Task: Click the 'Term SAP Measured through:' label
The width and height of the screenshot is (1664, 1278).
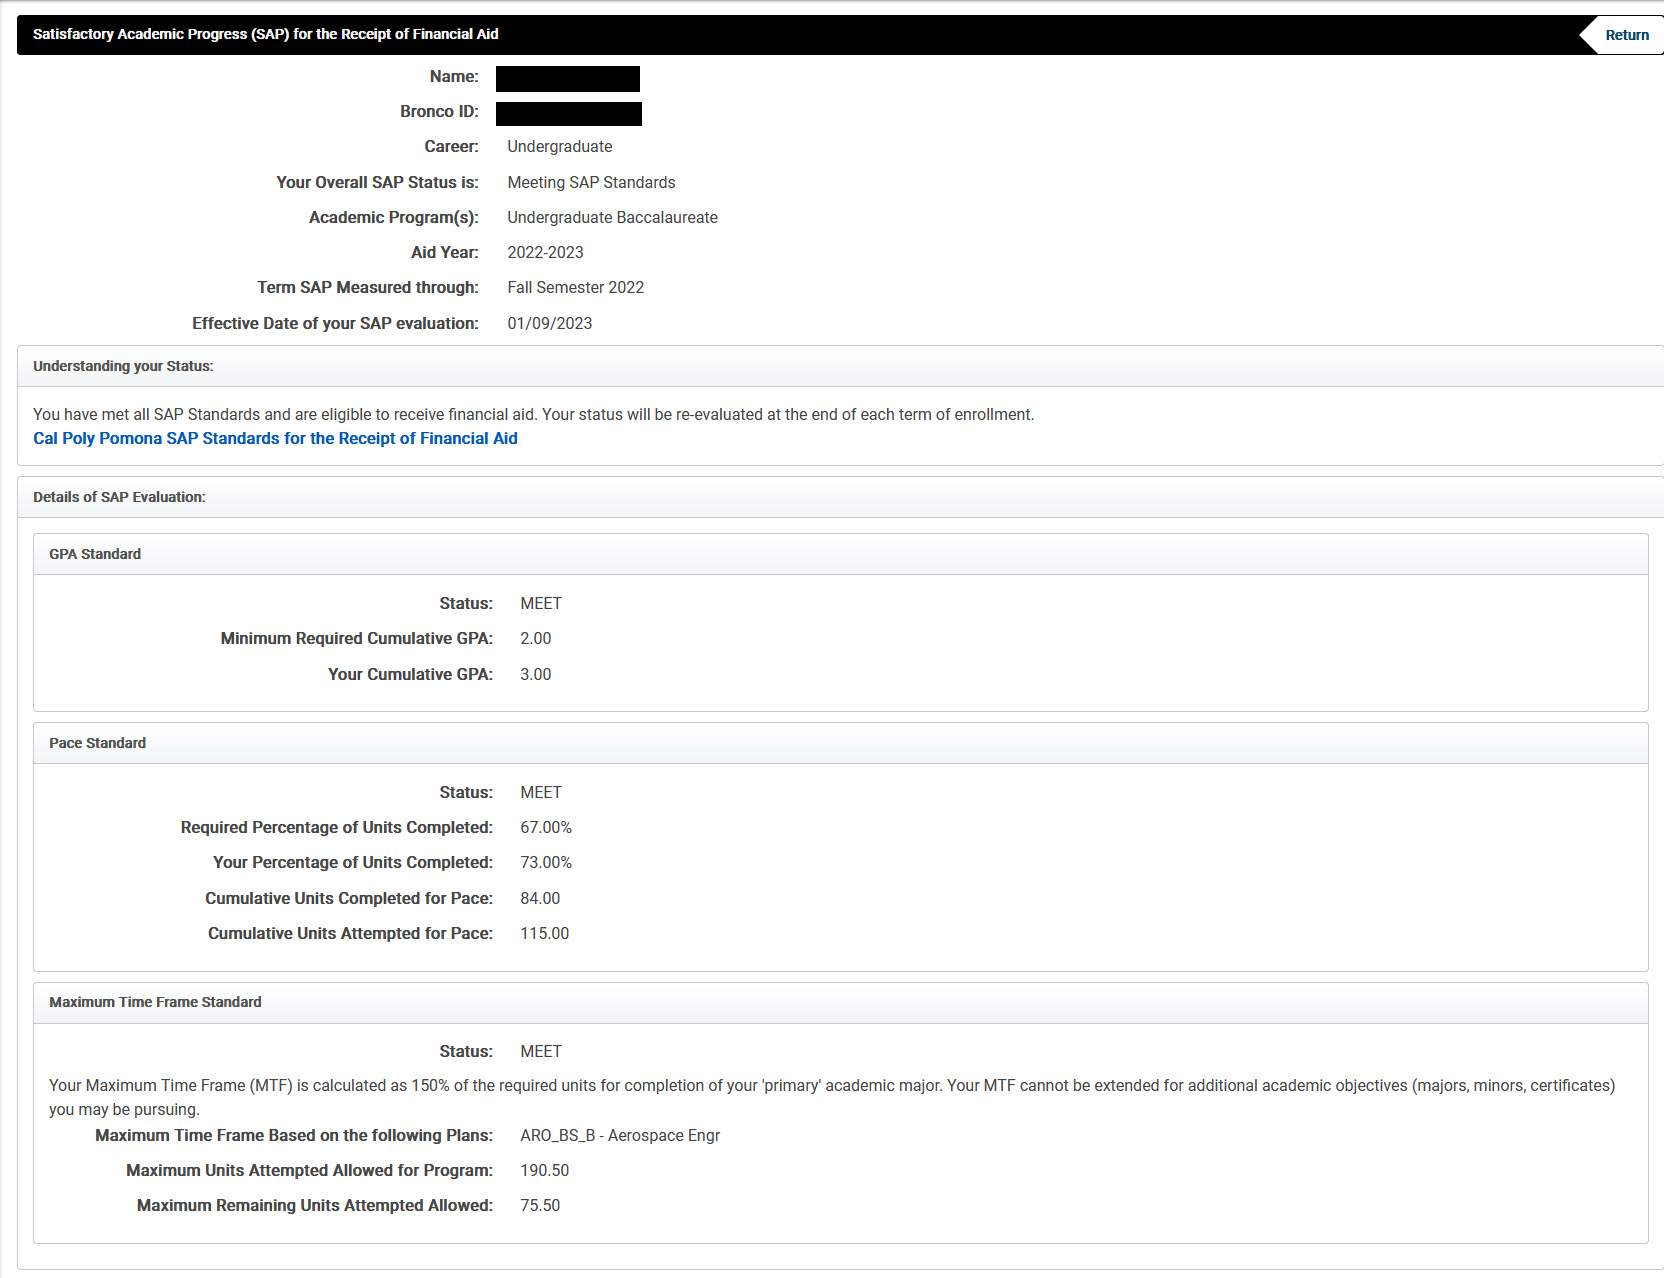Action: click(368, 287)
